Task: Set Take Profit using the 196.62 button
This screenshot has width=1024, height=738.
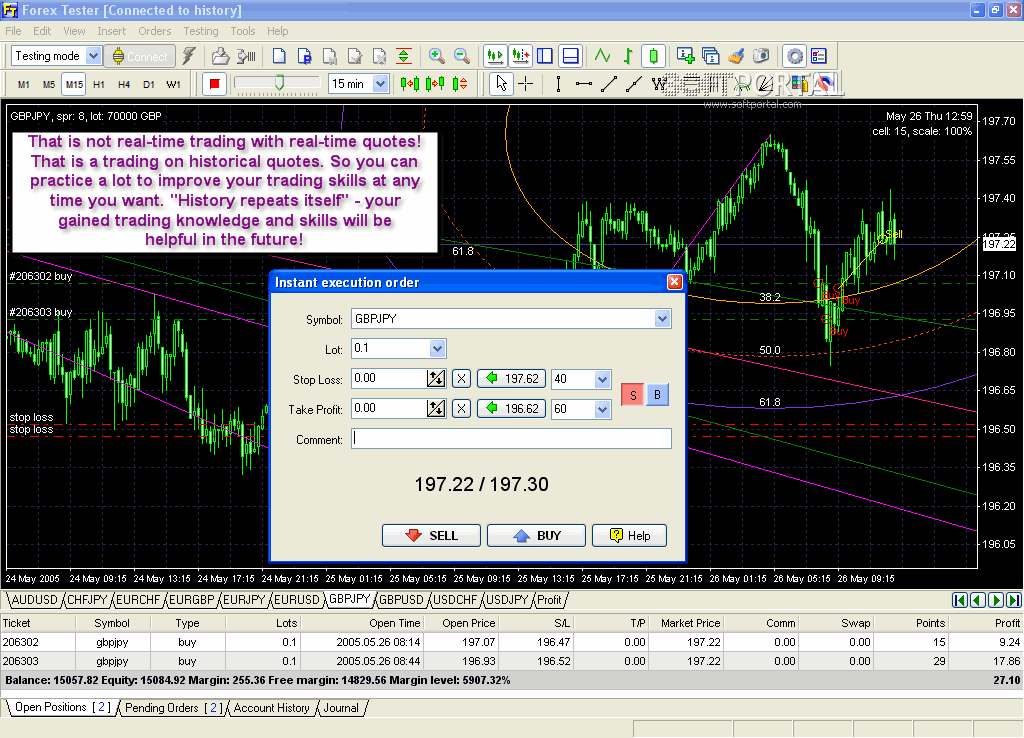Action: 511,409
